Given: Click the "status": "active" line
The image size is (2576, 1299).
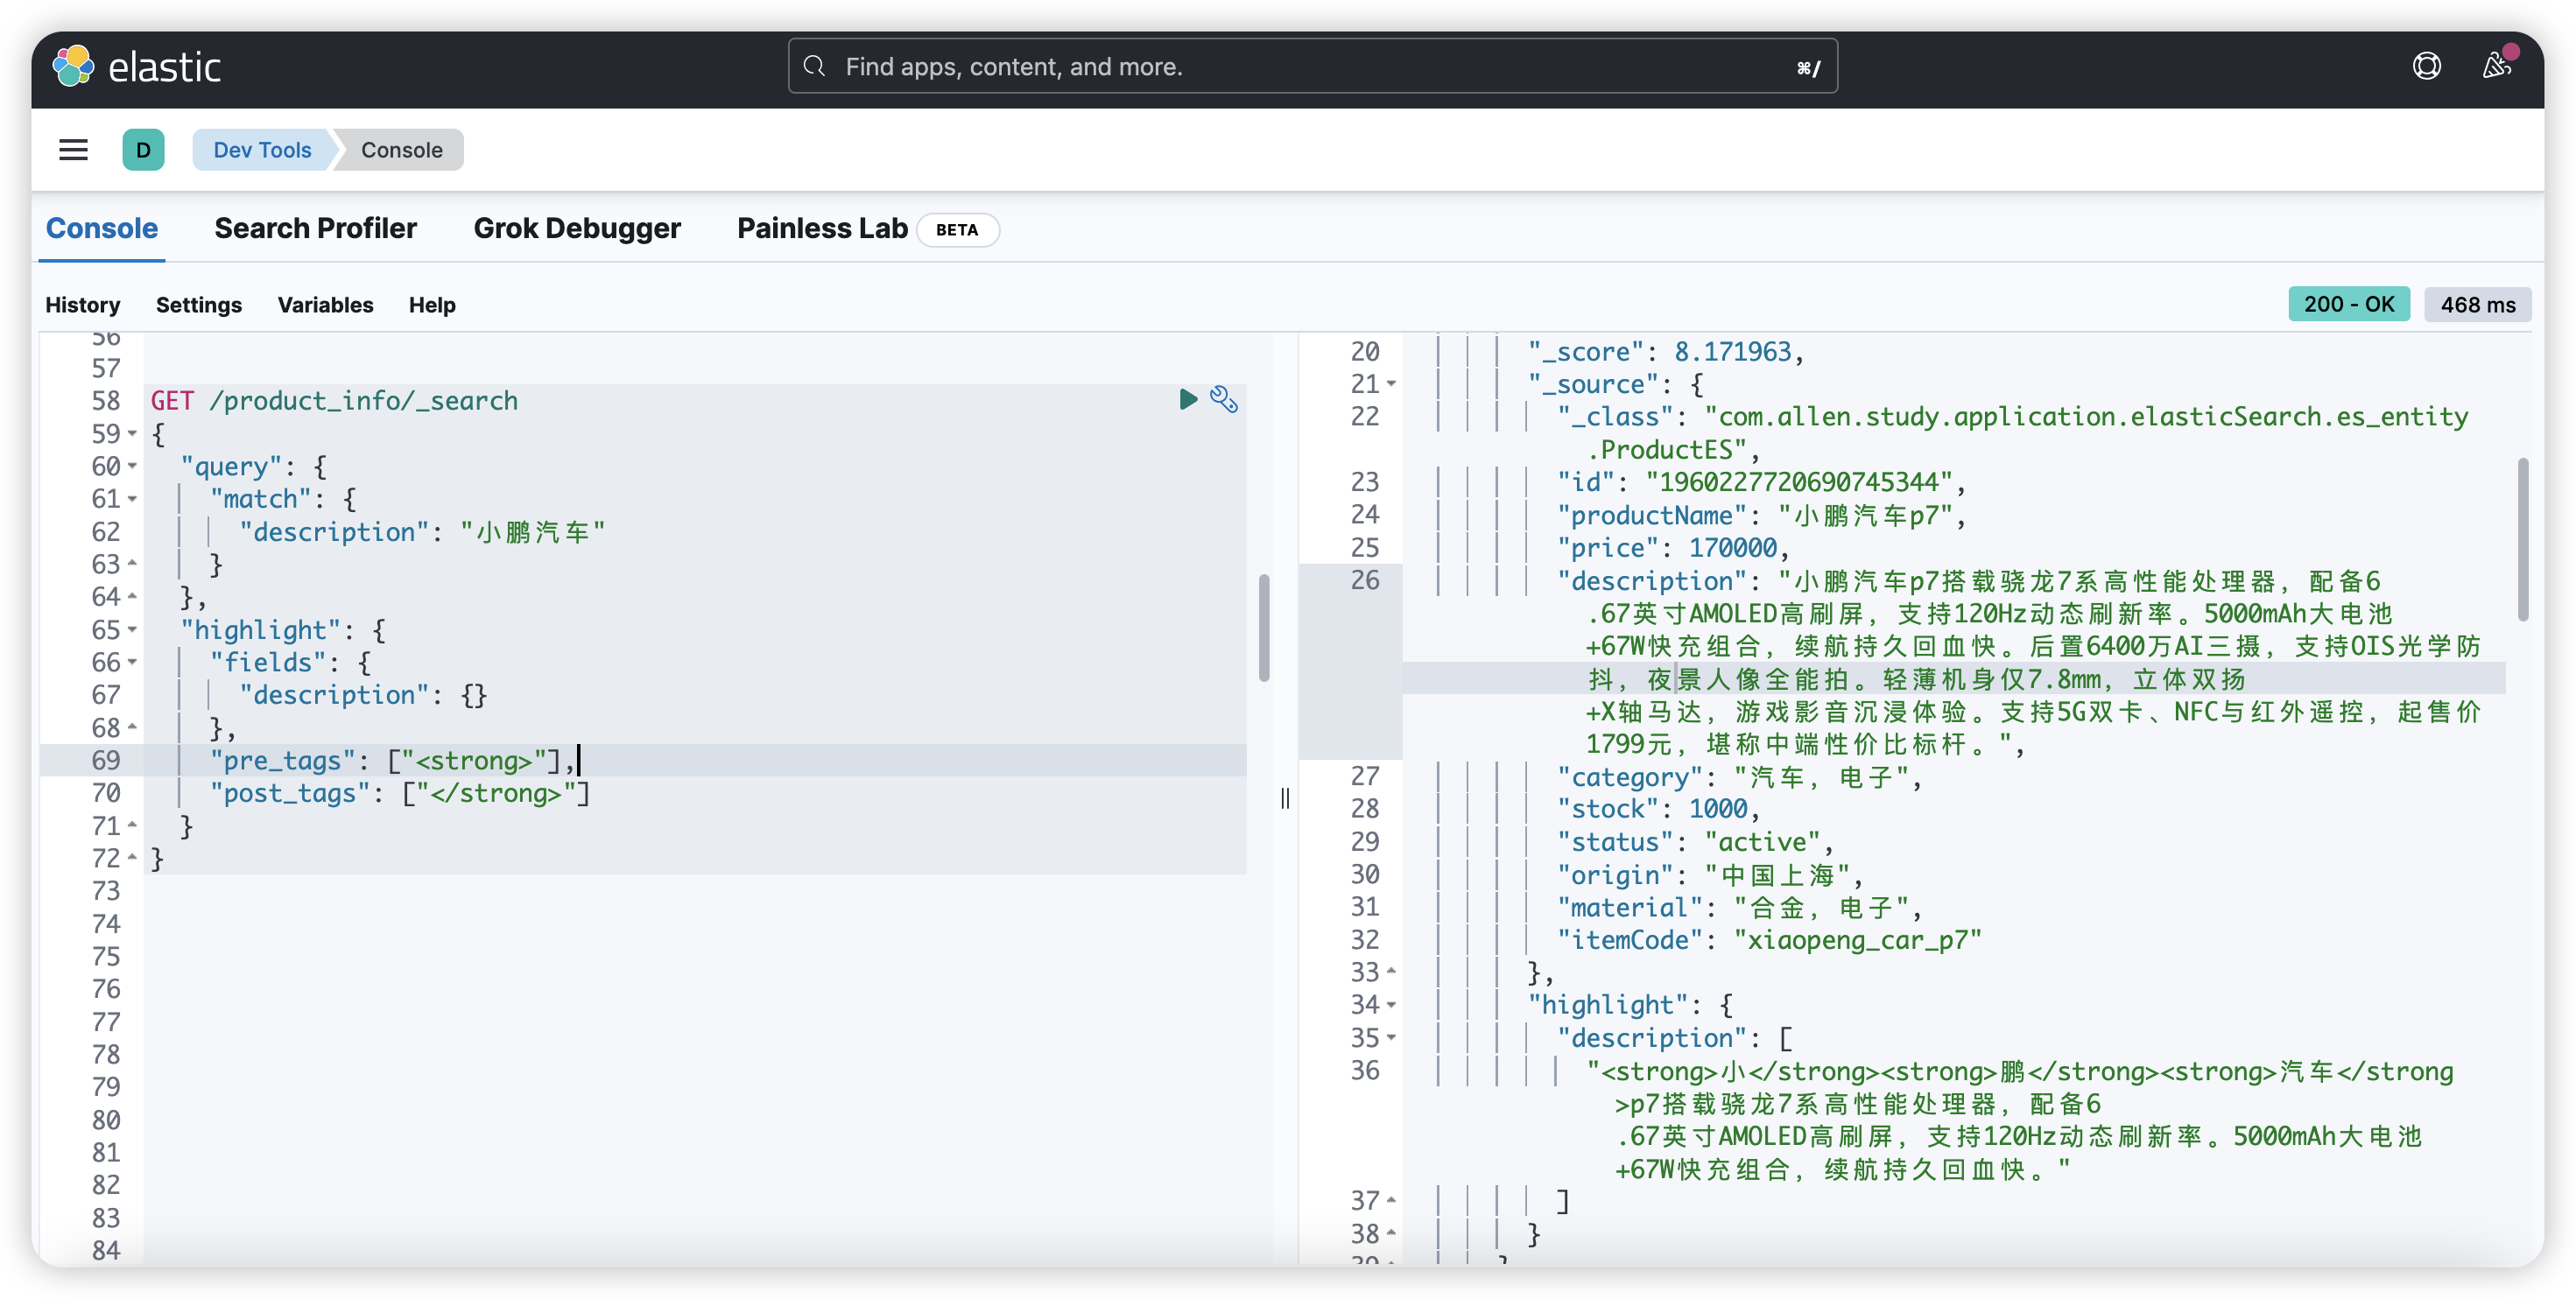Looking at the screenshot, I should [x=1695, y=842].
